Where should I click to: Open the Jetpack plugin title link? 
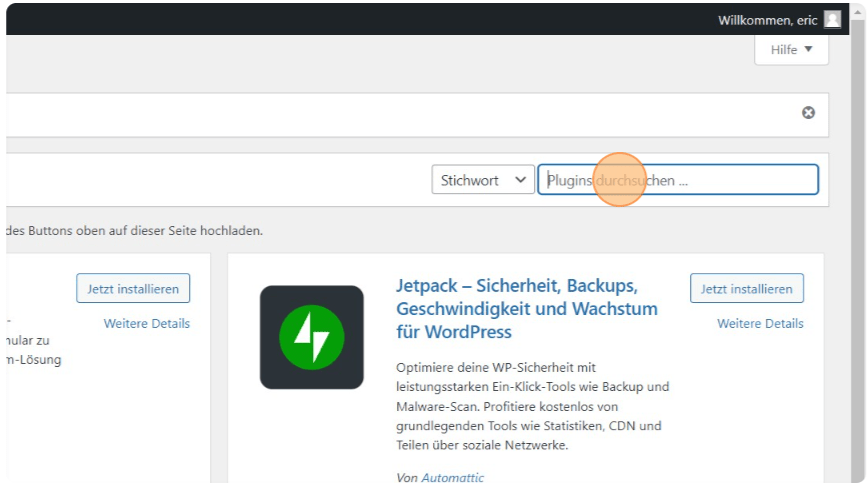[x=526, y=309]
